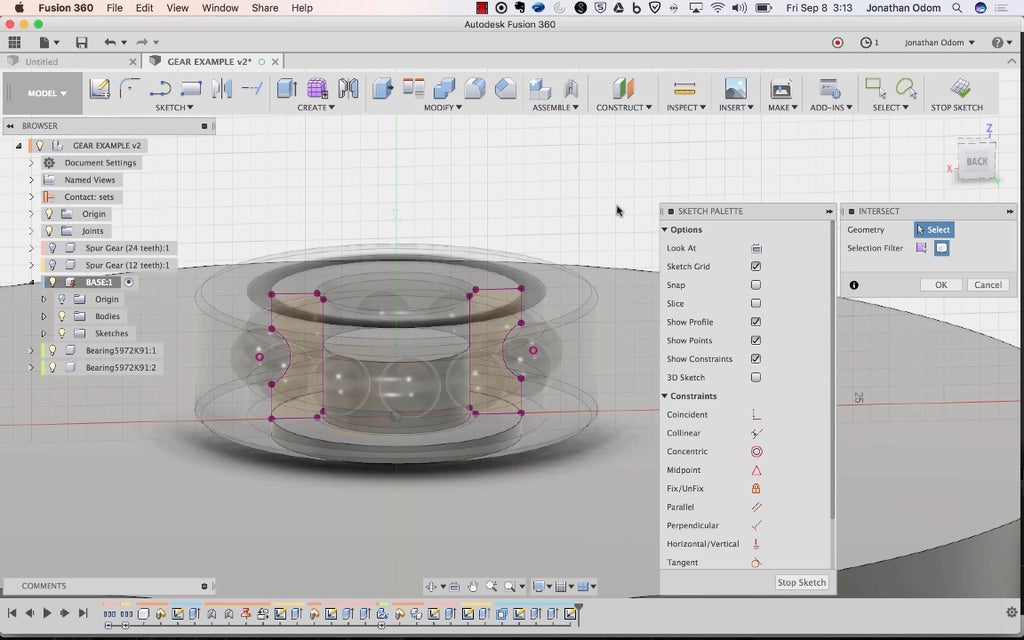Click the Insert image icon in toolbar
Viewport: 1024px width, 640px height.
[735, 89]
